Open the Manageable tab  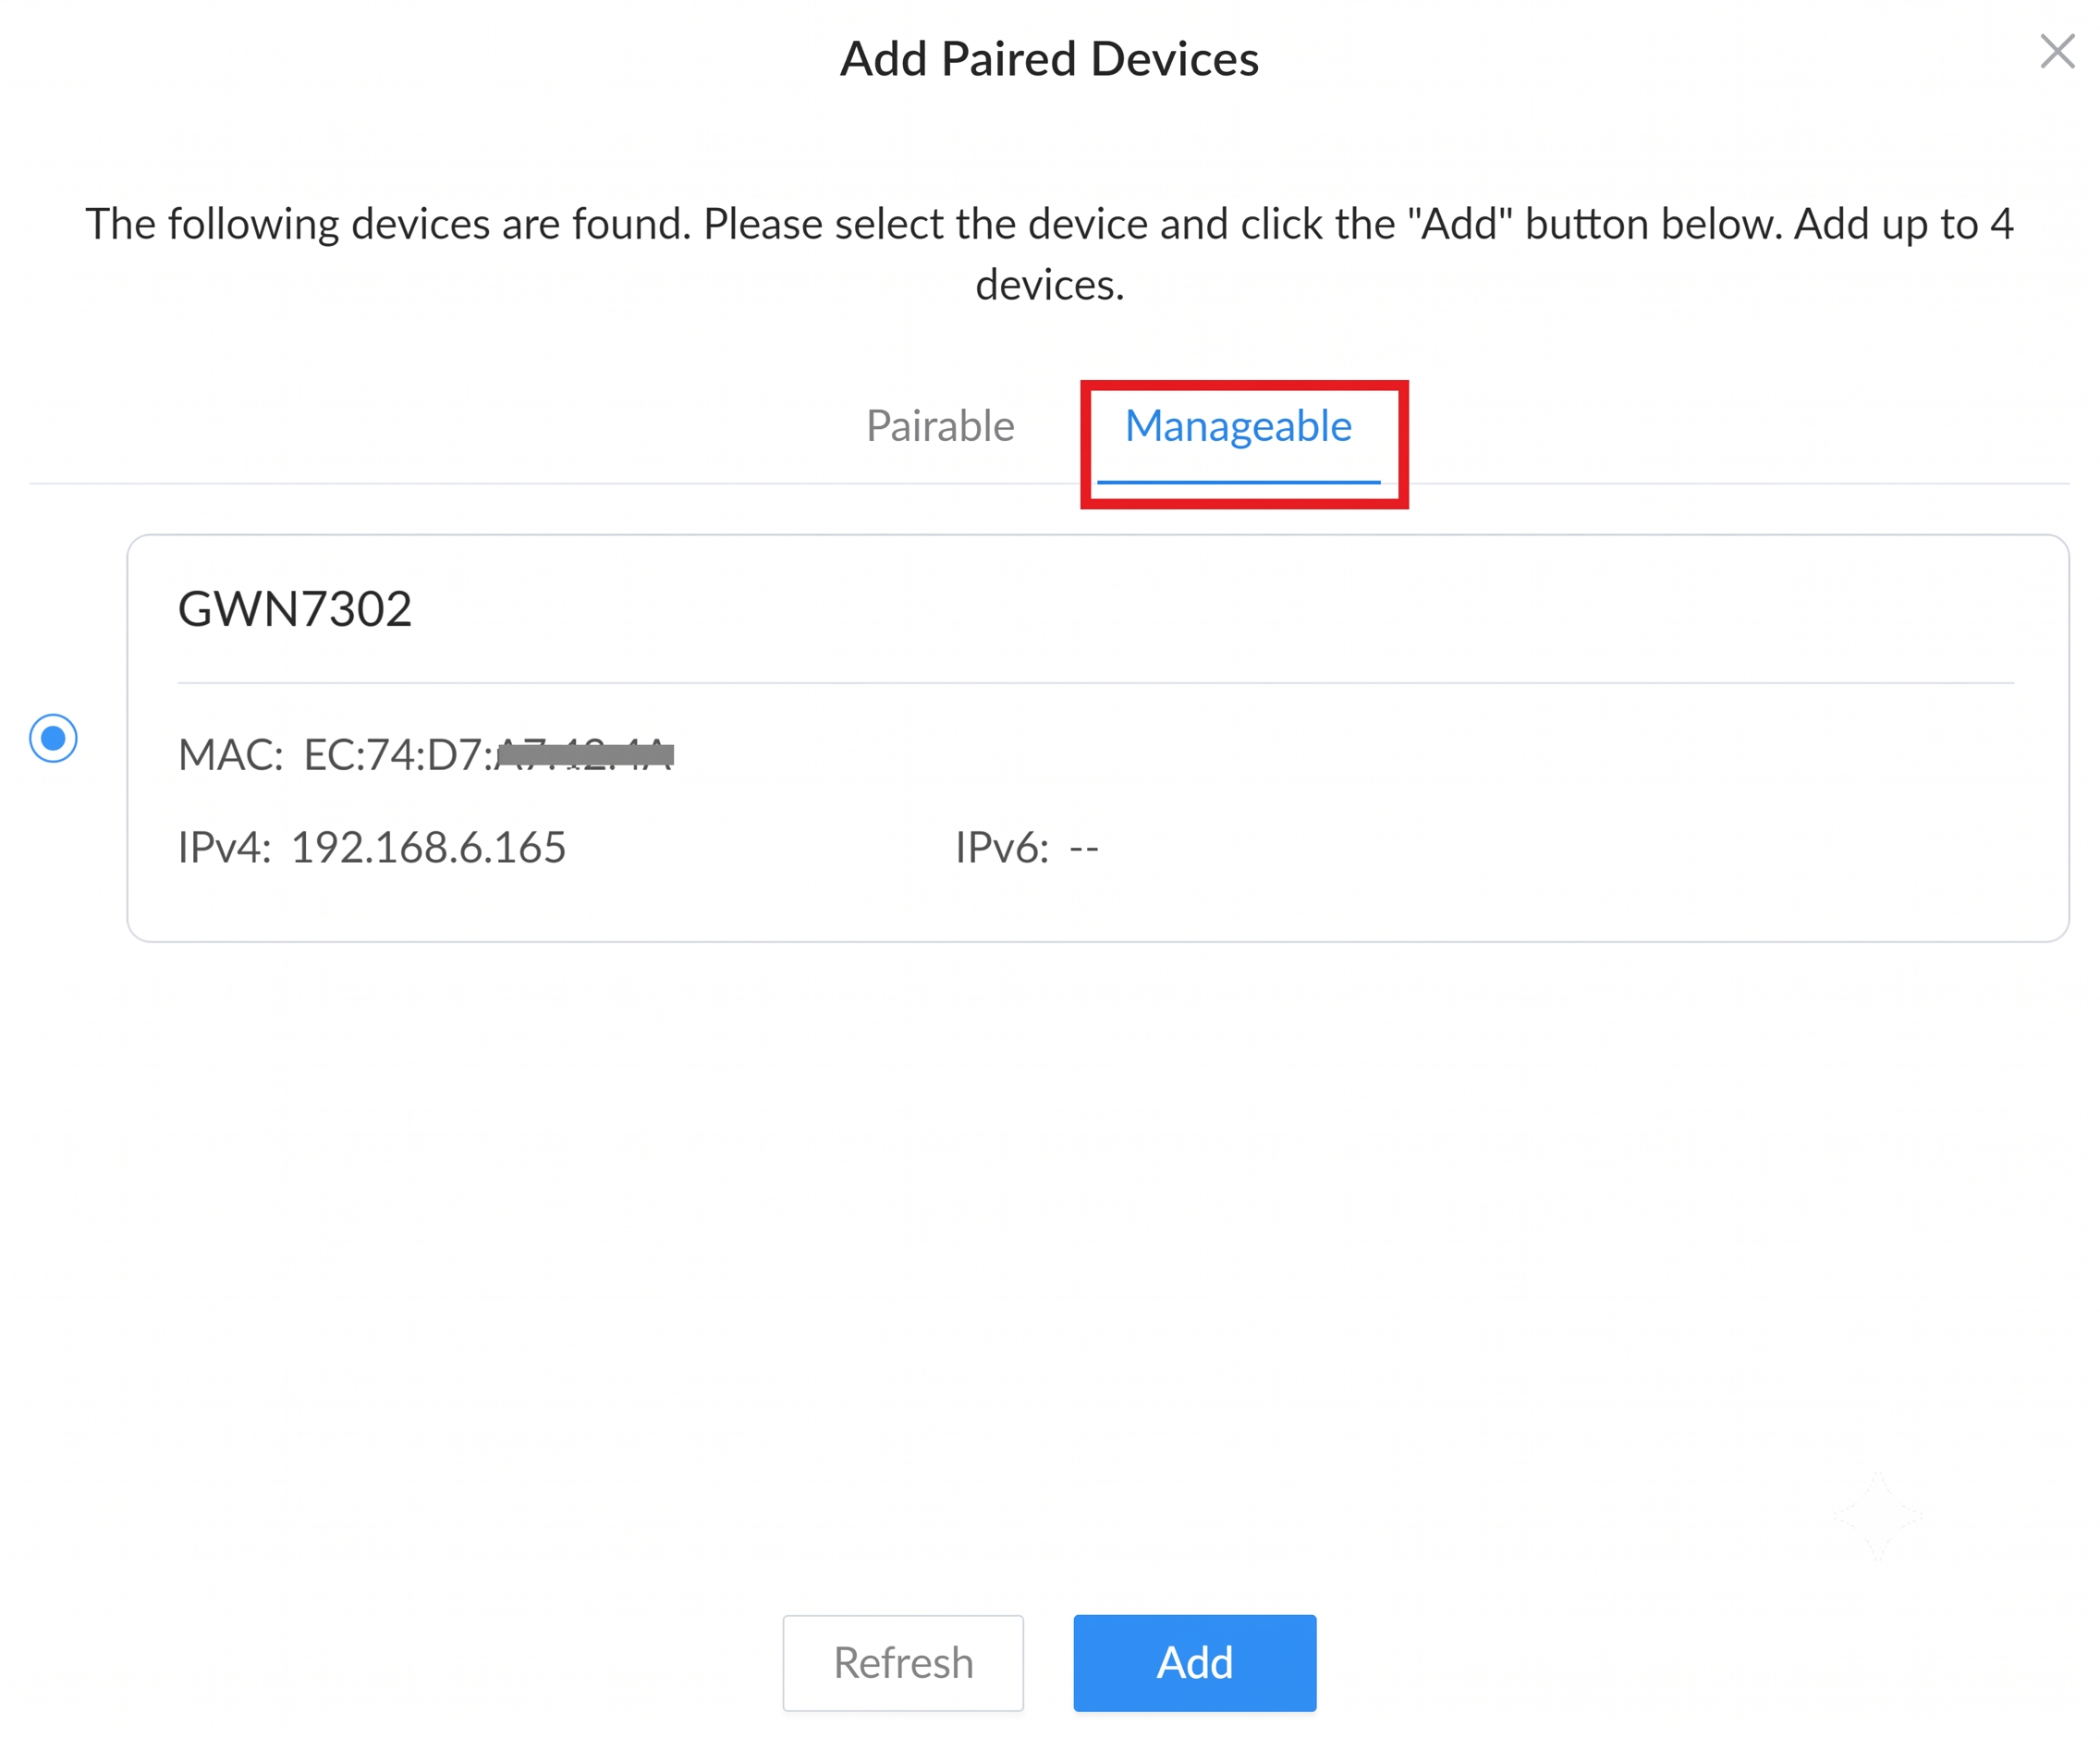[x=1238, y=428]
